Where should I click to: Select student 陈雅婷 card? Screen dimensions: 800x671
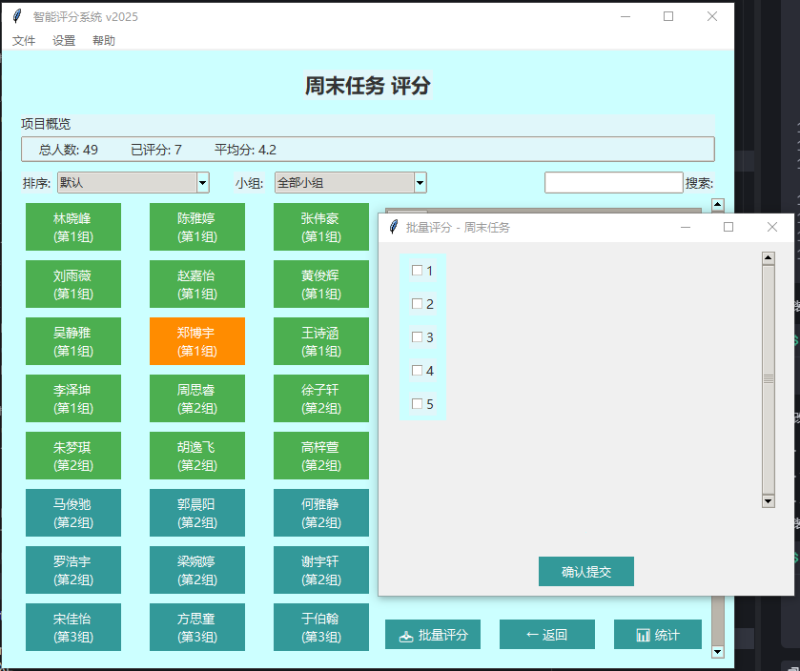click(x=197, y=227)
